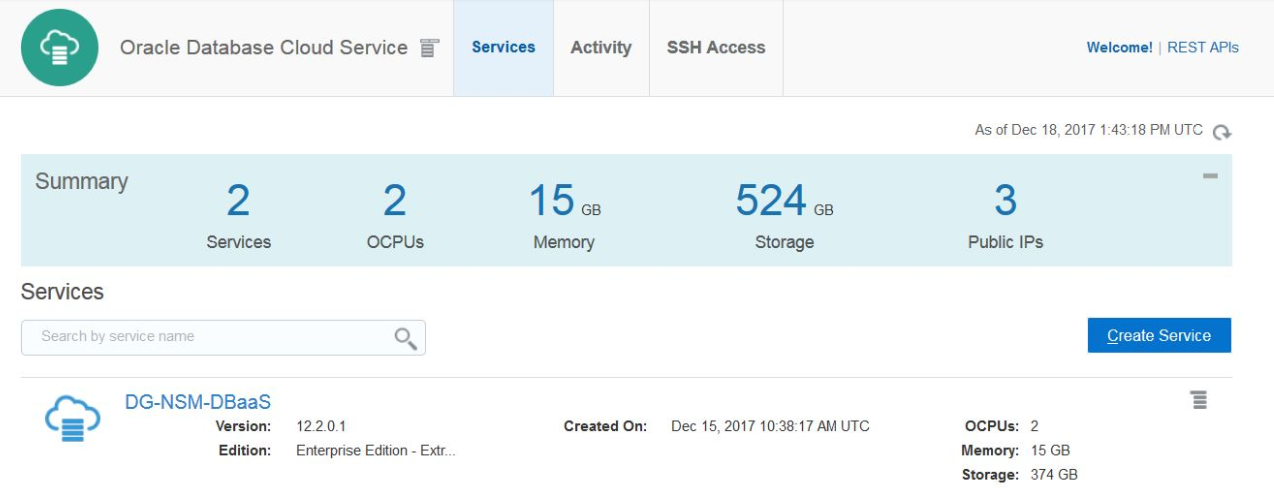Open the REST APIs link
The width and height of the screenshot is (1274, 488).
(1202, 48)
